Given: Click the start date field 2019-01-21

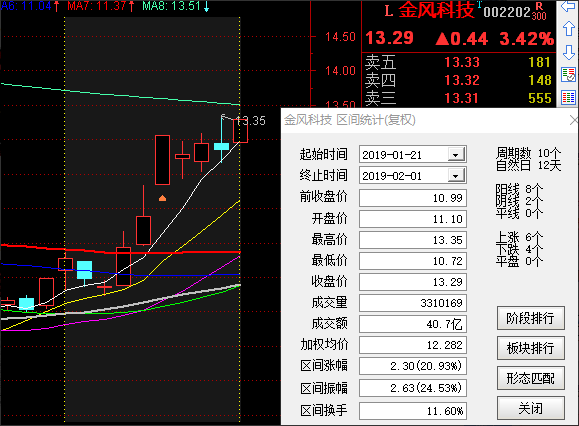Looking at the screenshot, I should [x=412, y=154].
